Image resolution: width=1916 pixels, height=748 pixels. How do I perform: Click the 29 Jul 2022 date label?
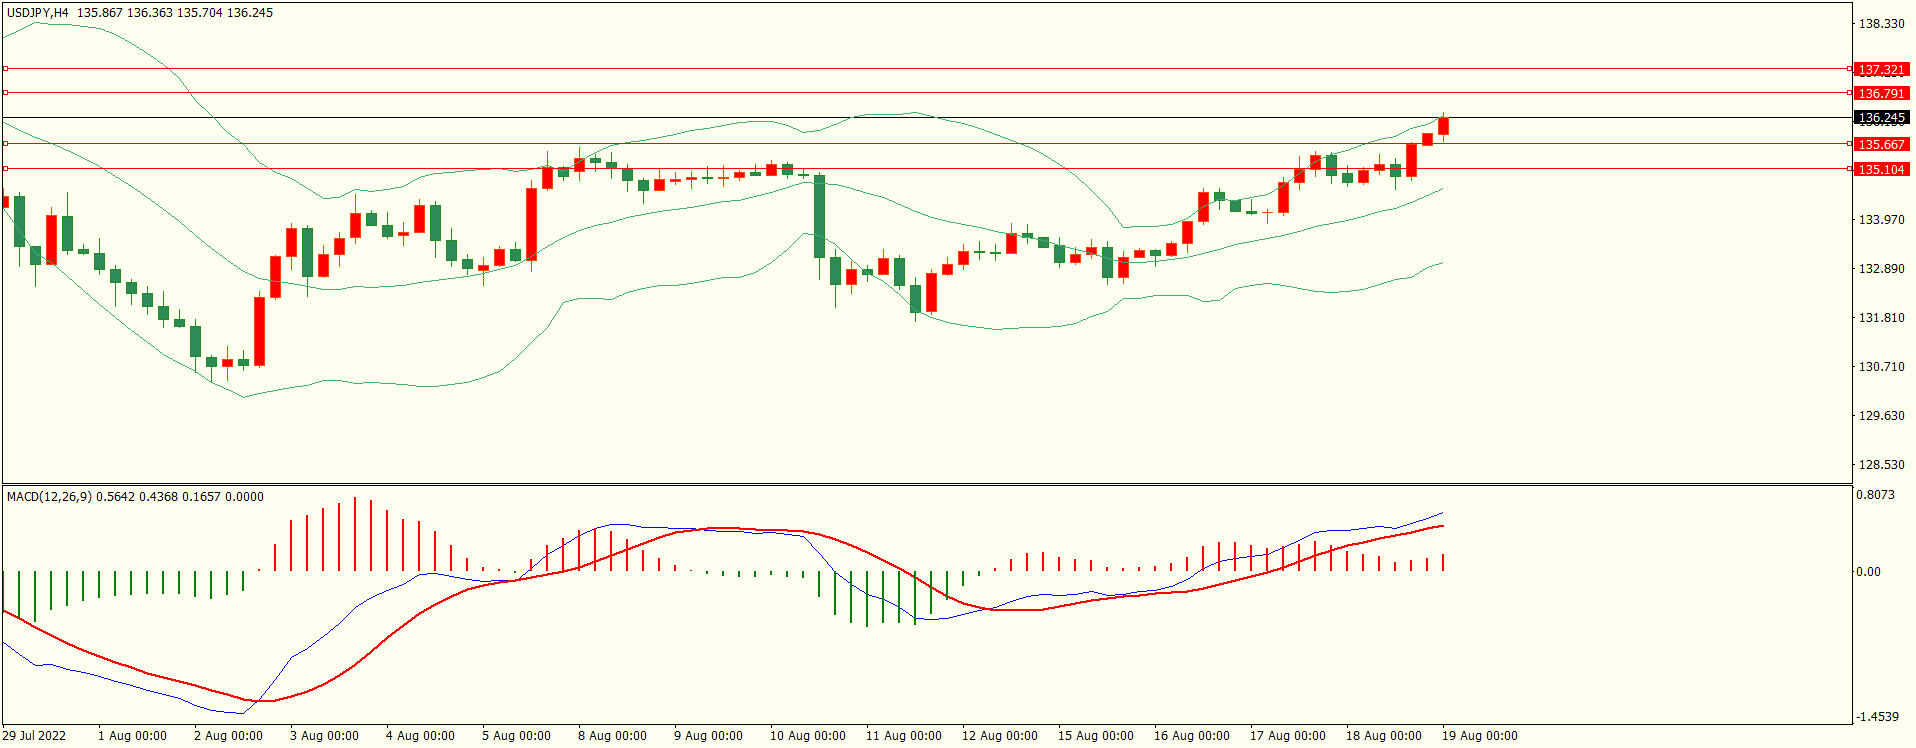[x=34, y=736]
